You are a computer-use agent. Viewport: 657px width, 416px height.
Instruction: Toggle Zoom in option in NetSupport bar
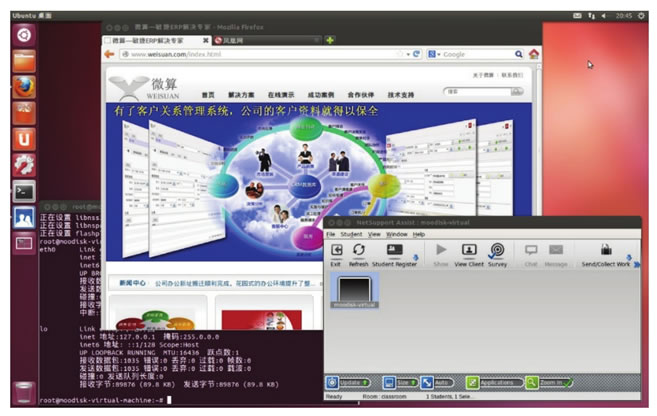pyautogui.click(x=549, y=382)
